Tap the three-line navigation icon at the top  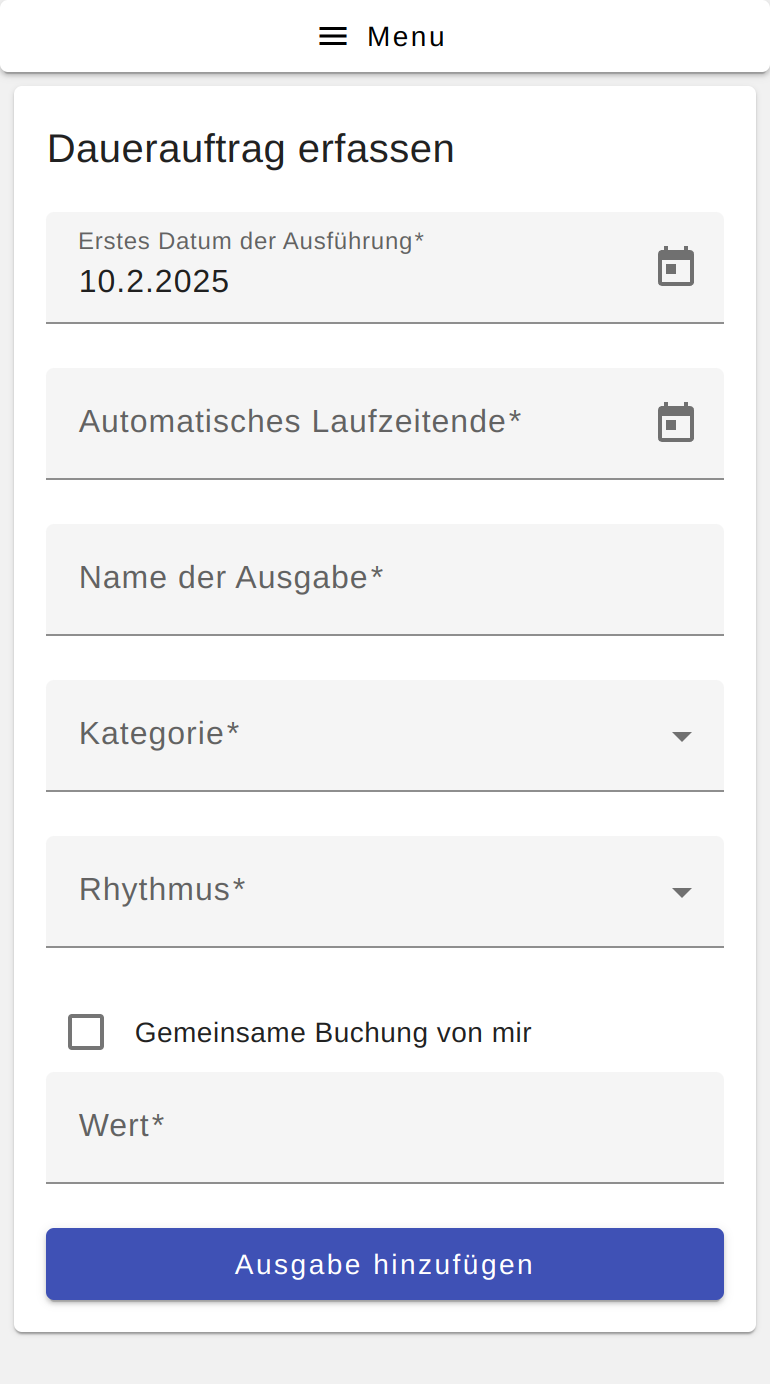click(x=332, y=36)
